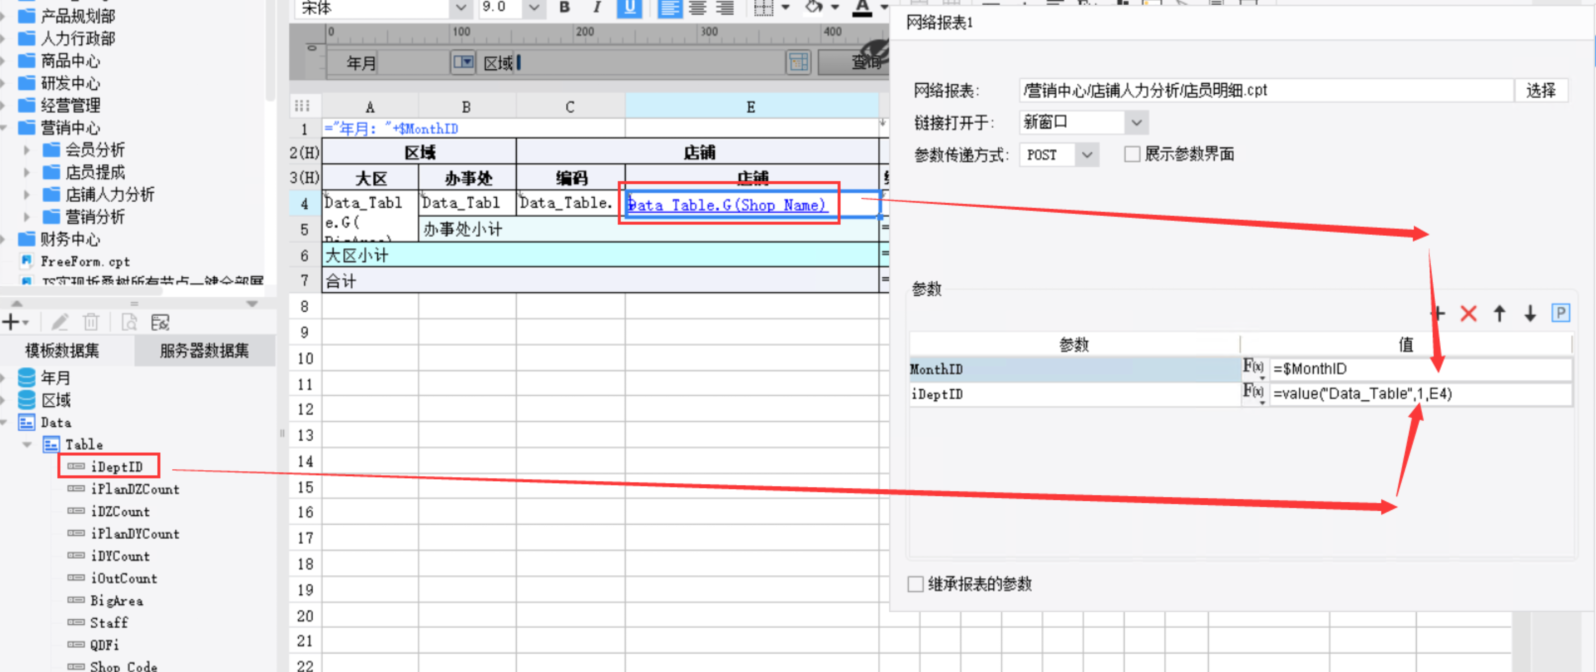Switch to 服务器数据集 tab

click(204, 350)
